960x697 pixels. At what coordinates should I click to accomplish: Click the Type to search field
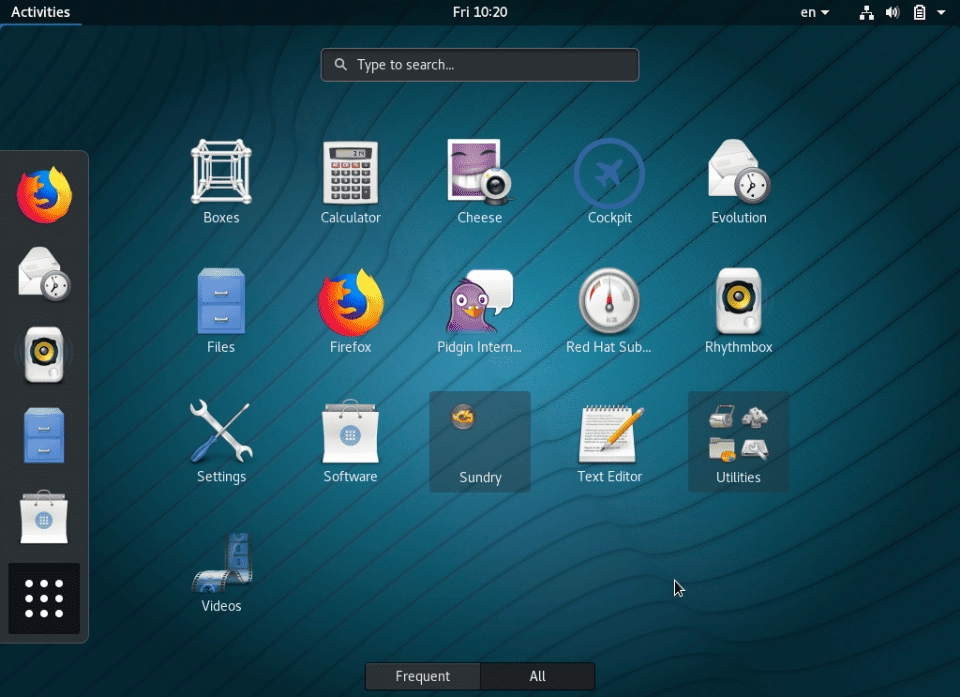coord(480,65)
